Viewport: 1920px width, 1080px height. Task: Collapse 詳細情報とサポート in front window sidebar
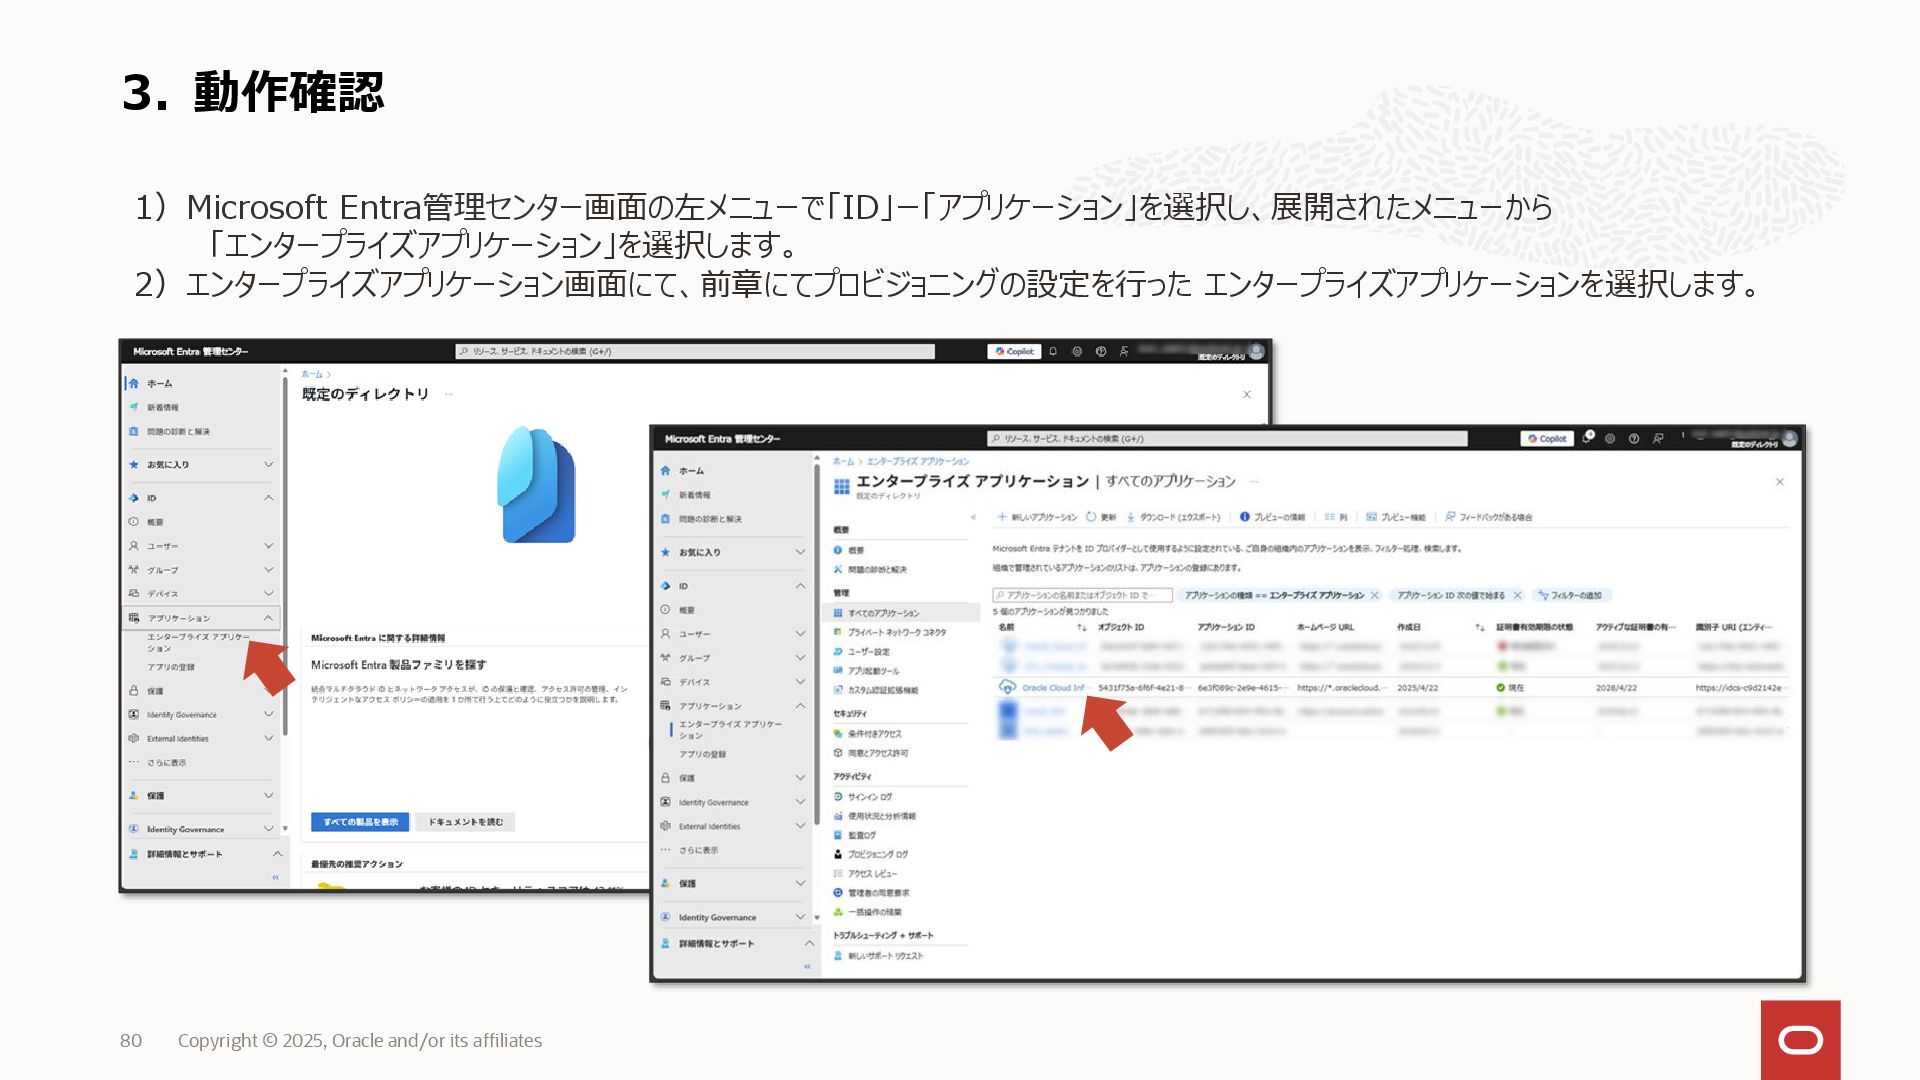pyautogui.click(x=809, y=943)
